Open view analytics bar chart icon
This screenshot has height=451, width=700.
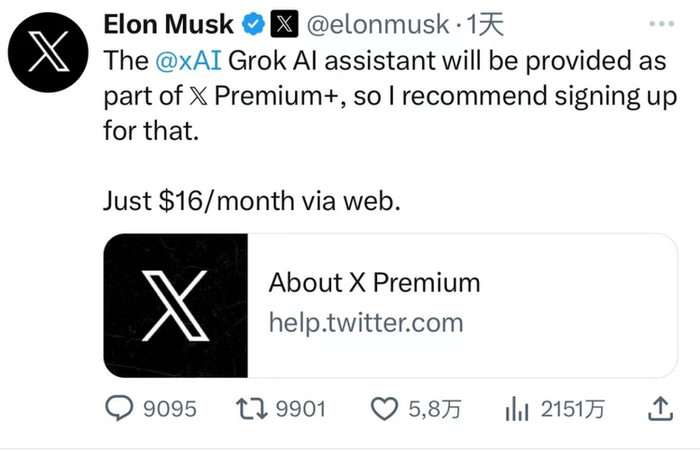tap(516, 409)
